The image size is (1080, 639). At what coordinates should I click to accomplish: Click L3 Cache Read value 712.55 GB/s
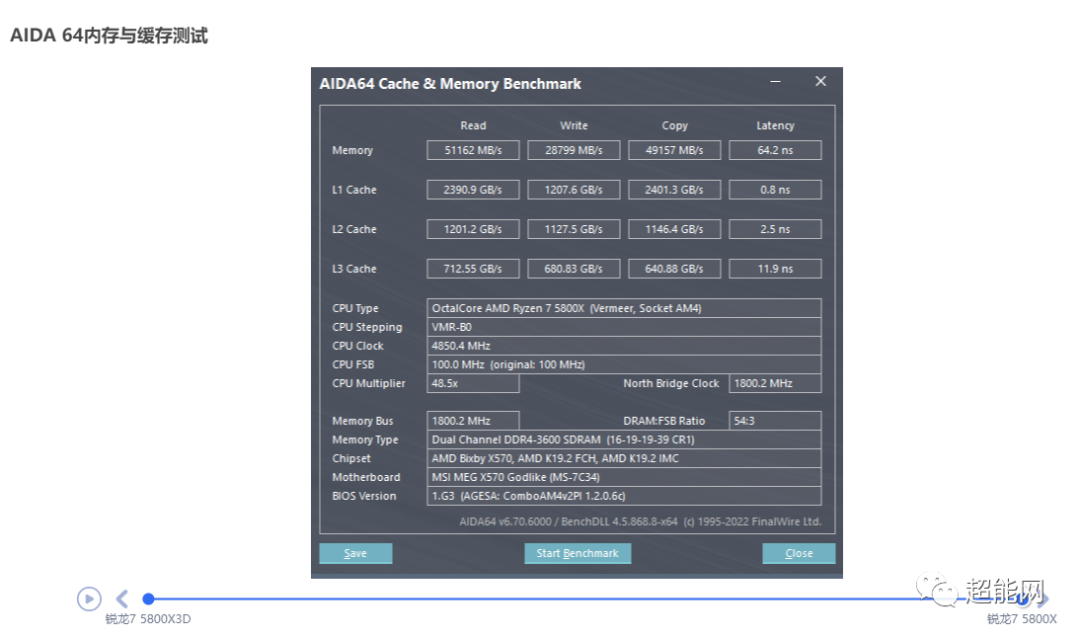(x=473, y=269)
